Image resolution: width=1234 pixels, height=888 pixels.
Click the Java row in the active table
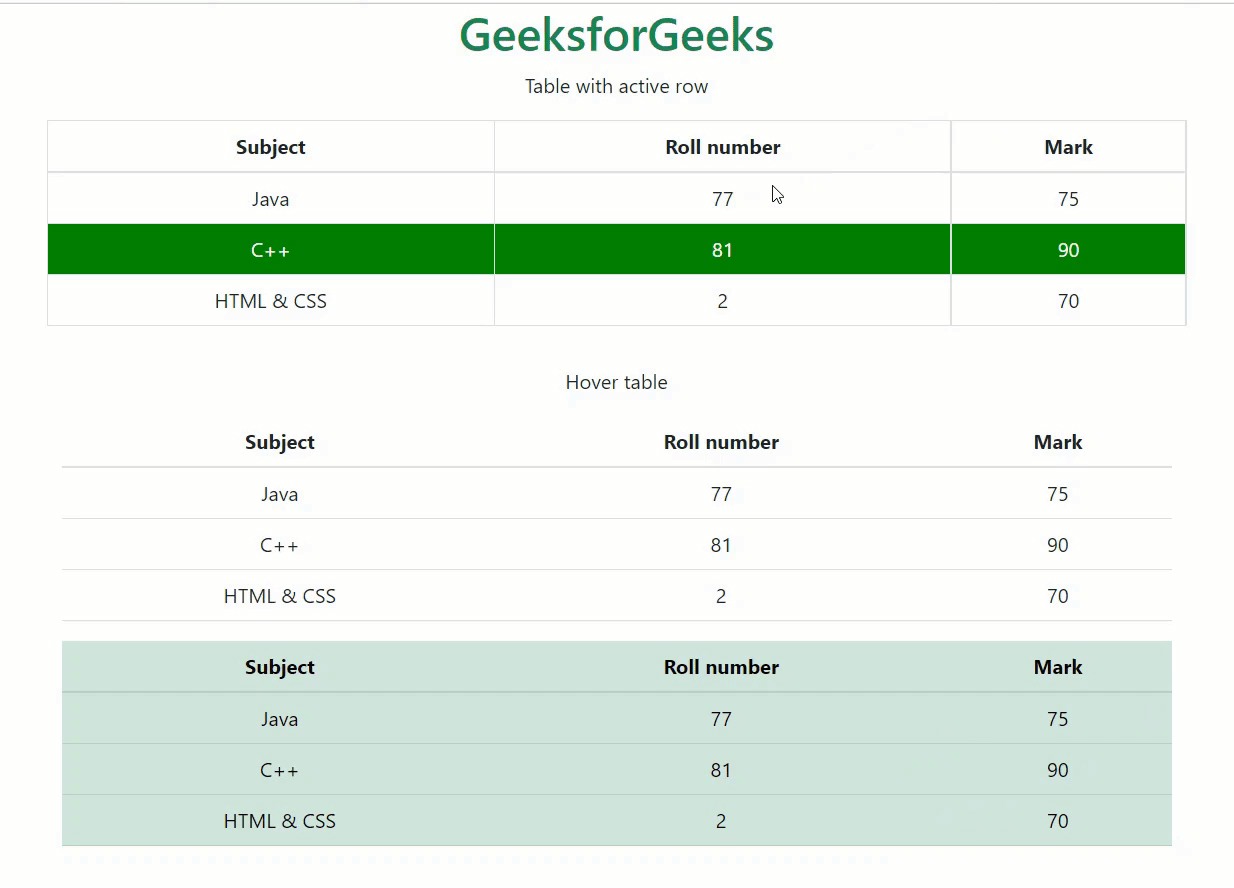click(x=271, y=198)
